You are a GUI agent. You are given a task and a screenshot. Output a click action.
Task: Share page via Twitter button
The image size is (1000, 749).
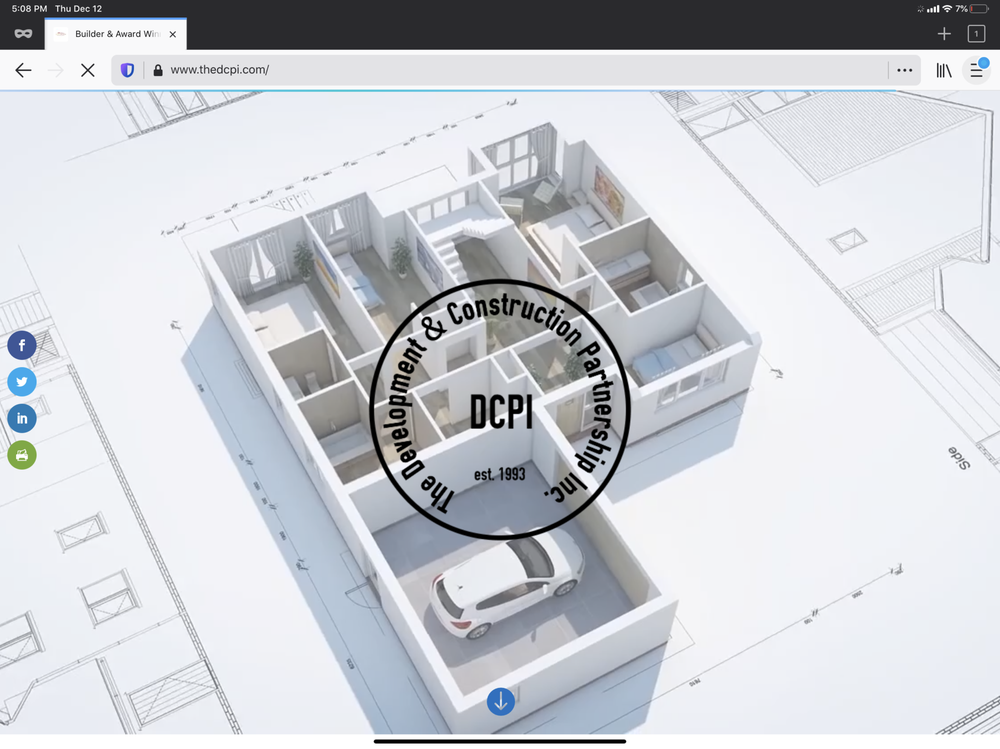point(22,382)
